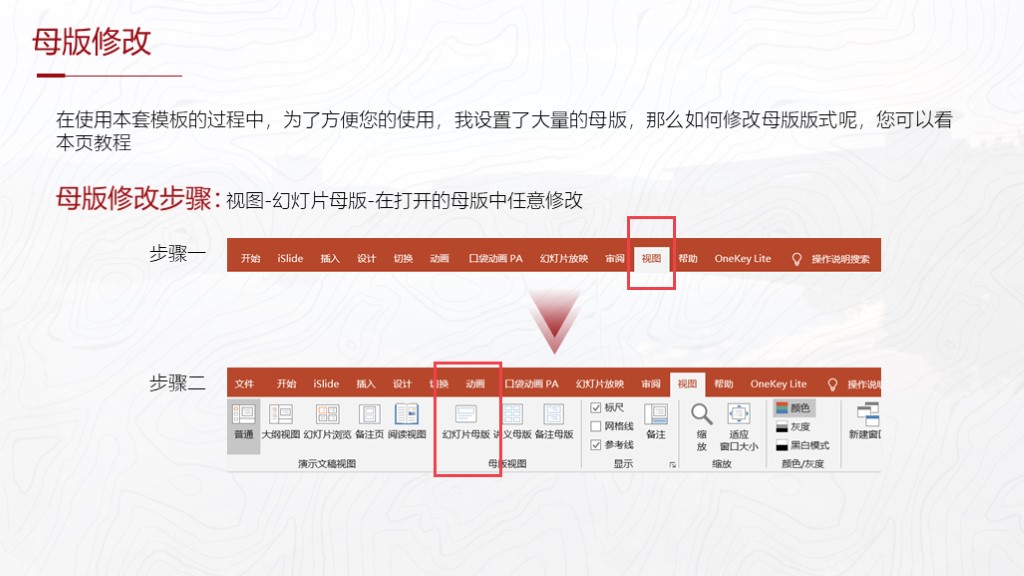Open 动画 tab in step one ribbon

pyautogui.click(x=440, y=259)
